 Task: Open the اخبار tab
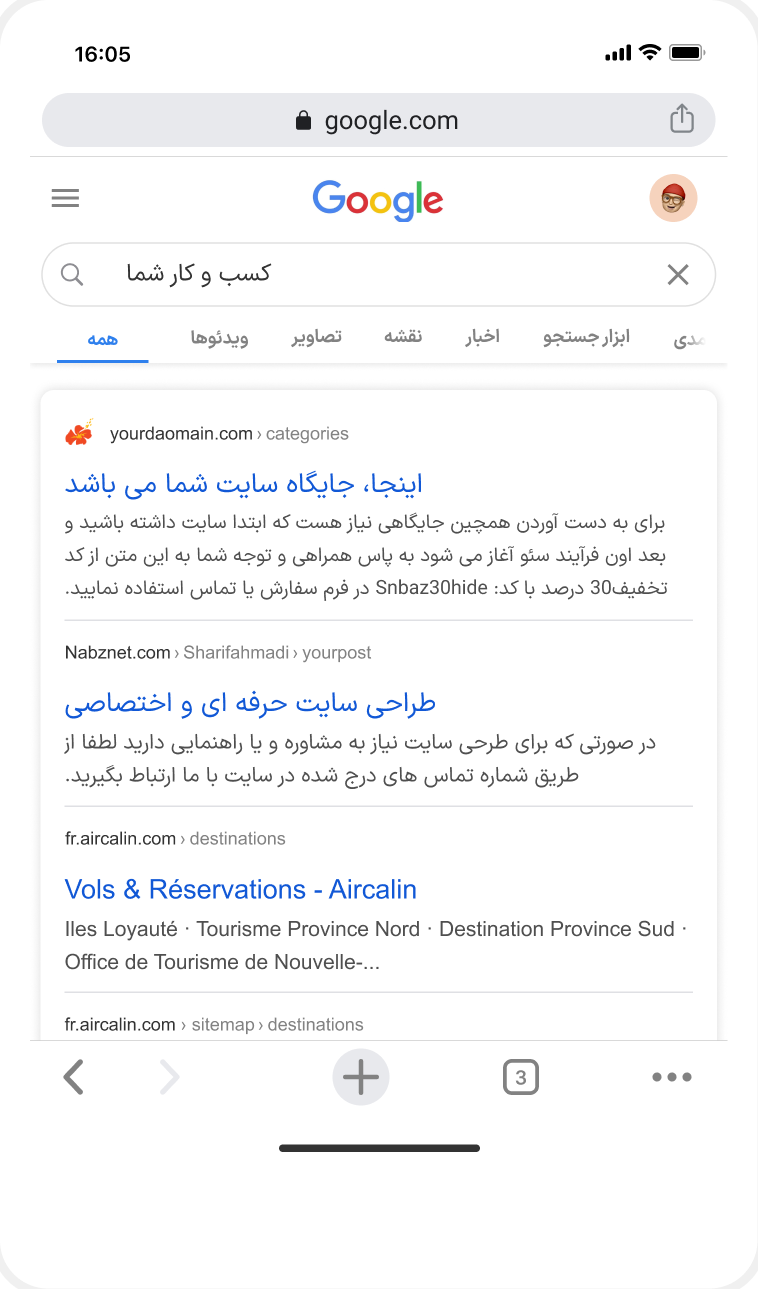pyautogui.click(x=482, y=336)
